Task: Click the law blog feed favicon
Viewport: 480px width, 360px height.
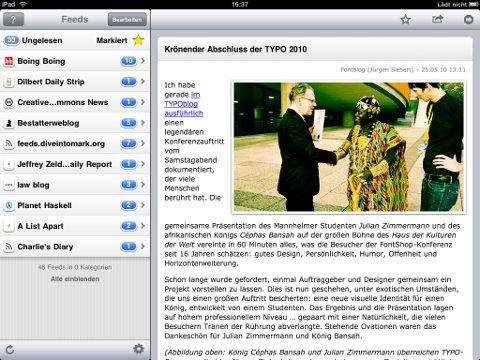Action: click(x=9, y=185)
